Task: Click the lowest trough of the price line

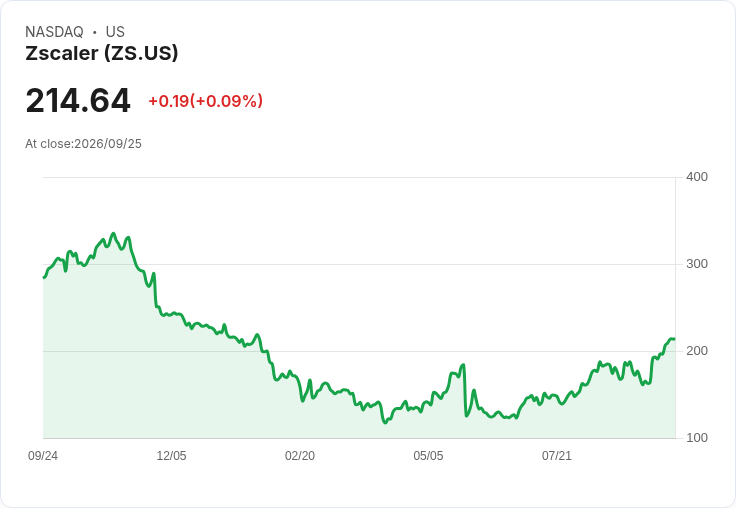Action: tap(385, 423)
